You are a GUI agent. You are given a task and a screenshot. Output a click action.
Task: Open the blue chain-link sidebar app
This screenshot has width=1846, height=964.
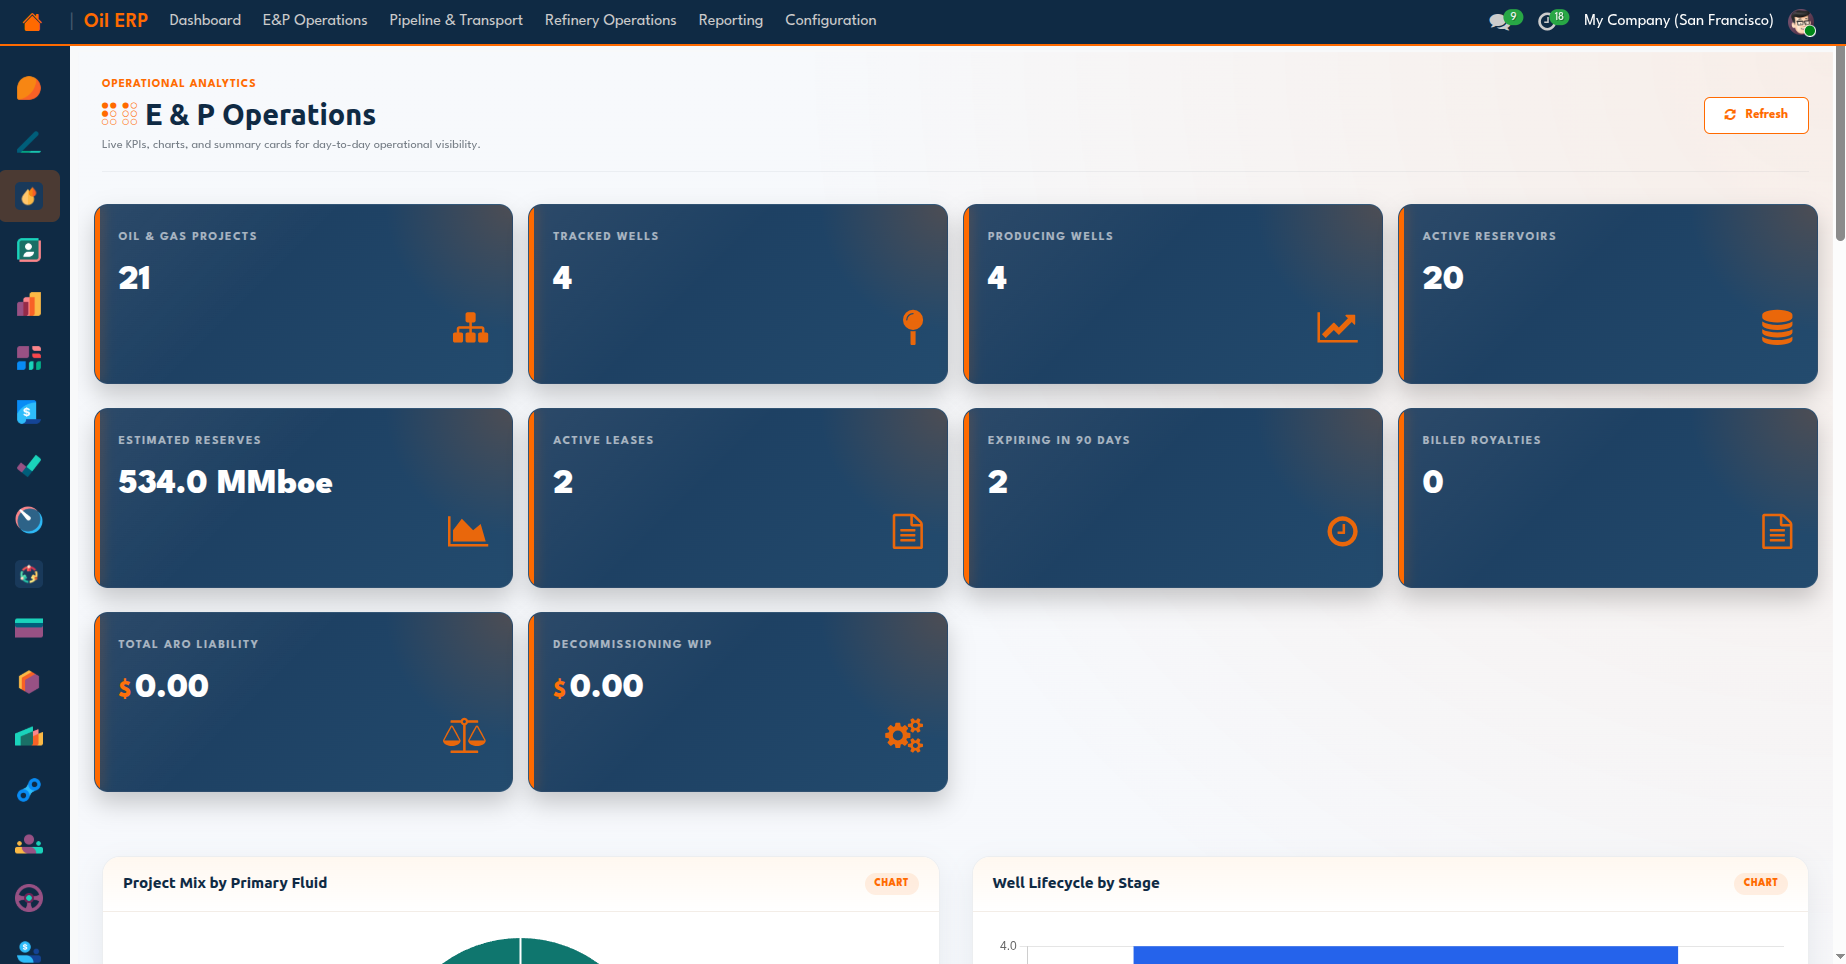pyautogui.click(x=29, y=790)
